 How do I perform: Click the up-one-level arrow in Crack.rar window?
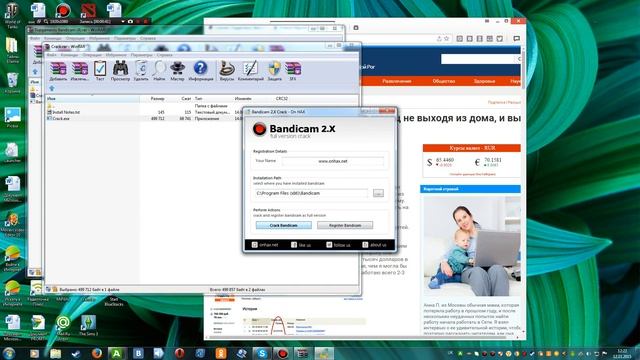[52, 88]
